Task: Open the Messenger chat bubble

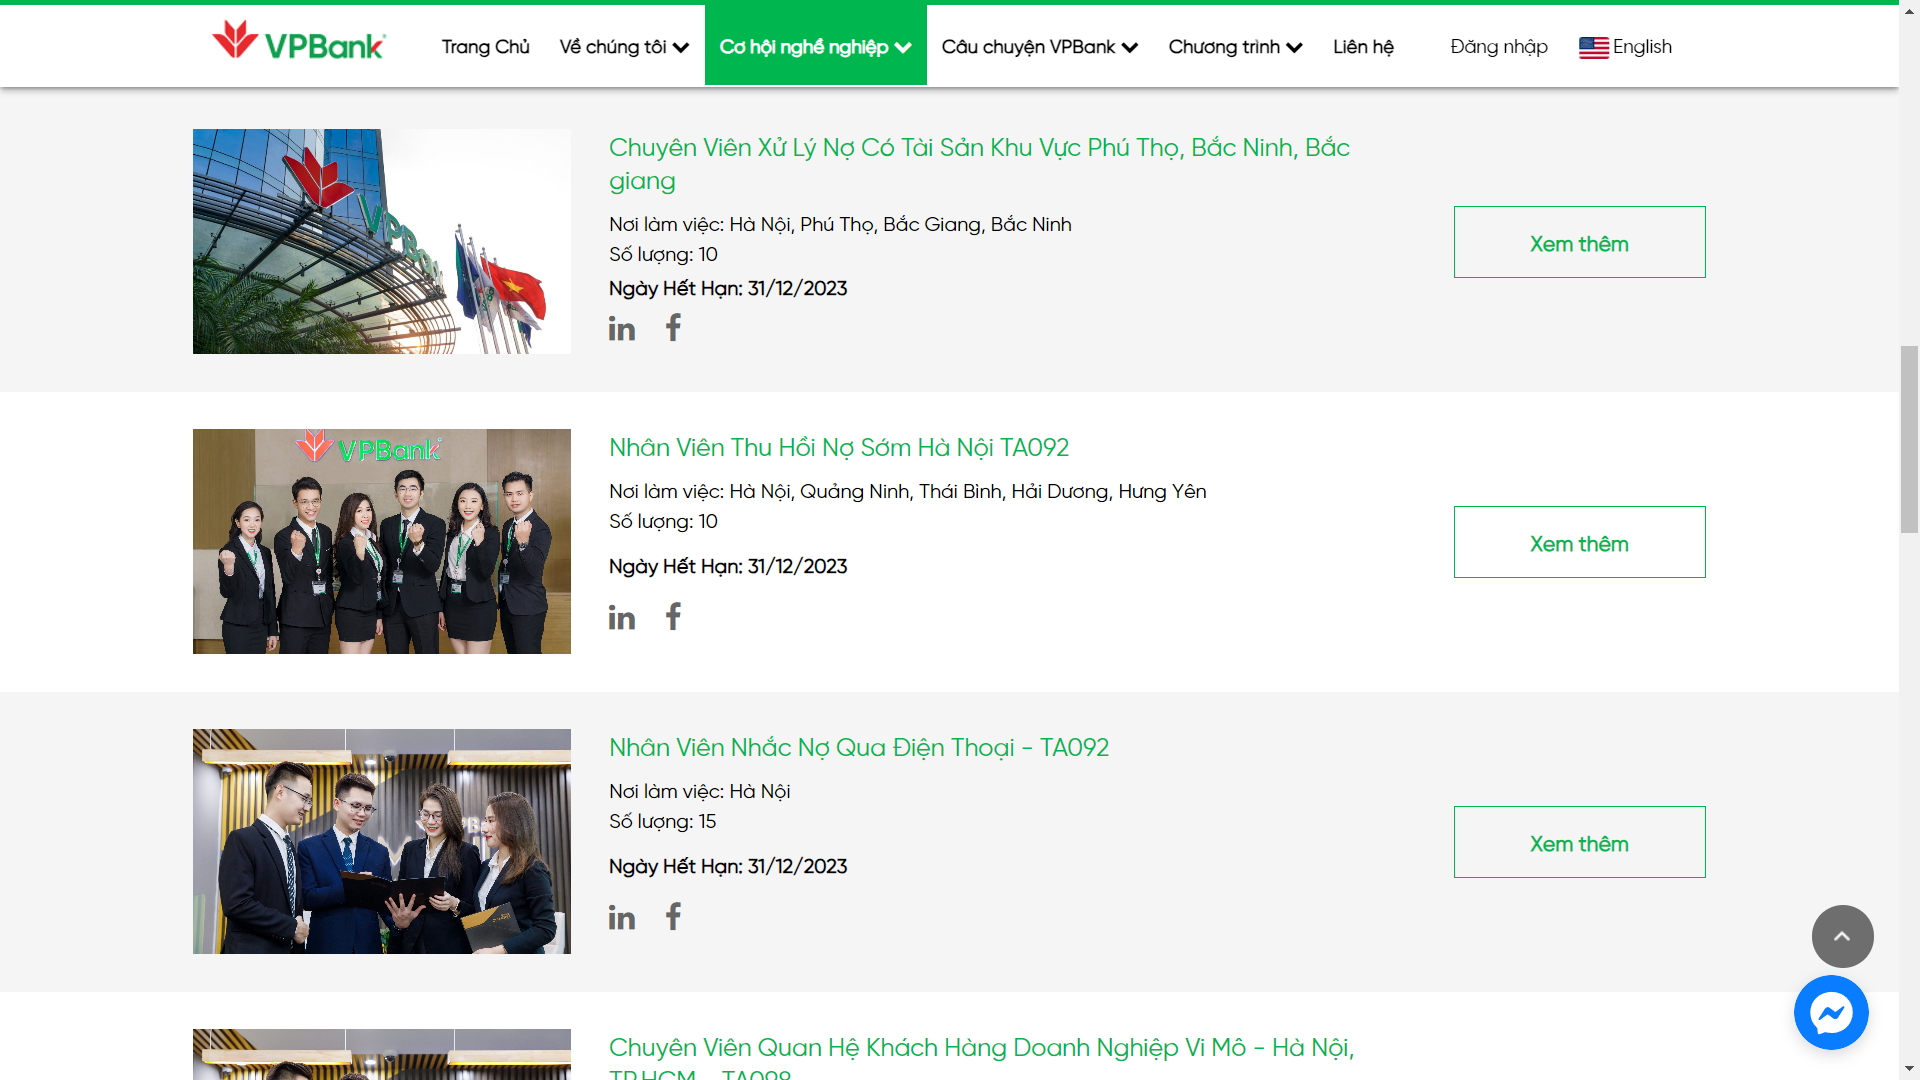Action: coord(1831,1013)
